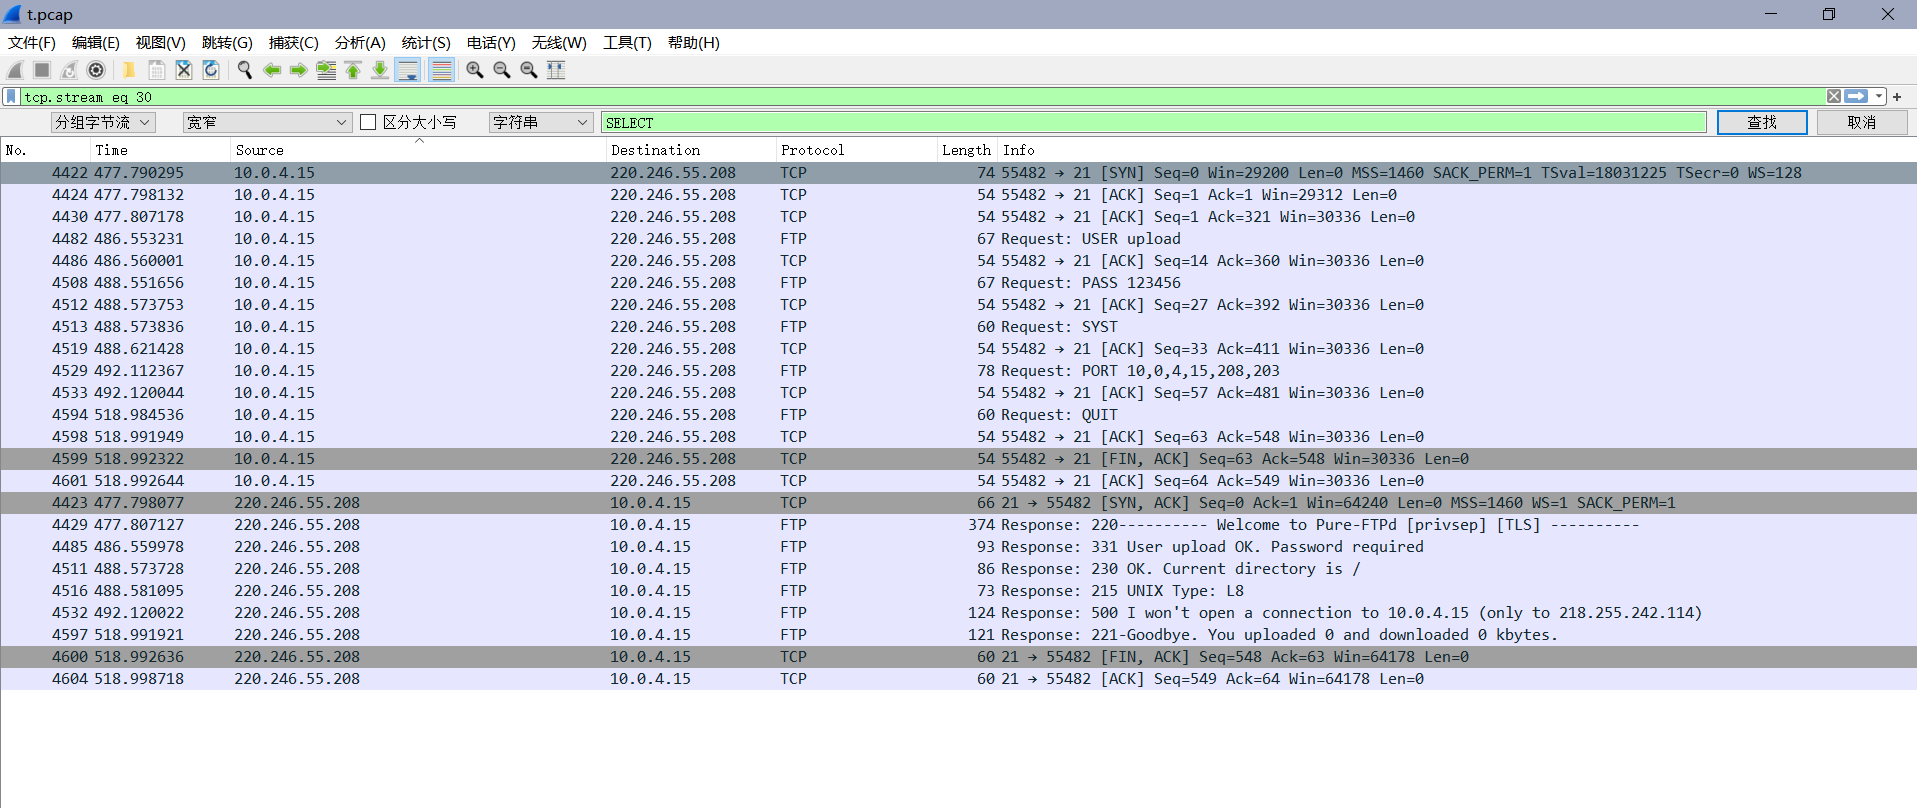The width and height of the screenshot is (1917, 808).
Task: Restart the current capture
Action: click(x=69, y=70)
